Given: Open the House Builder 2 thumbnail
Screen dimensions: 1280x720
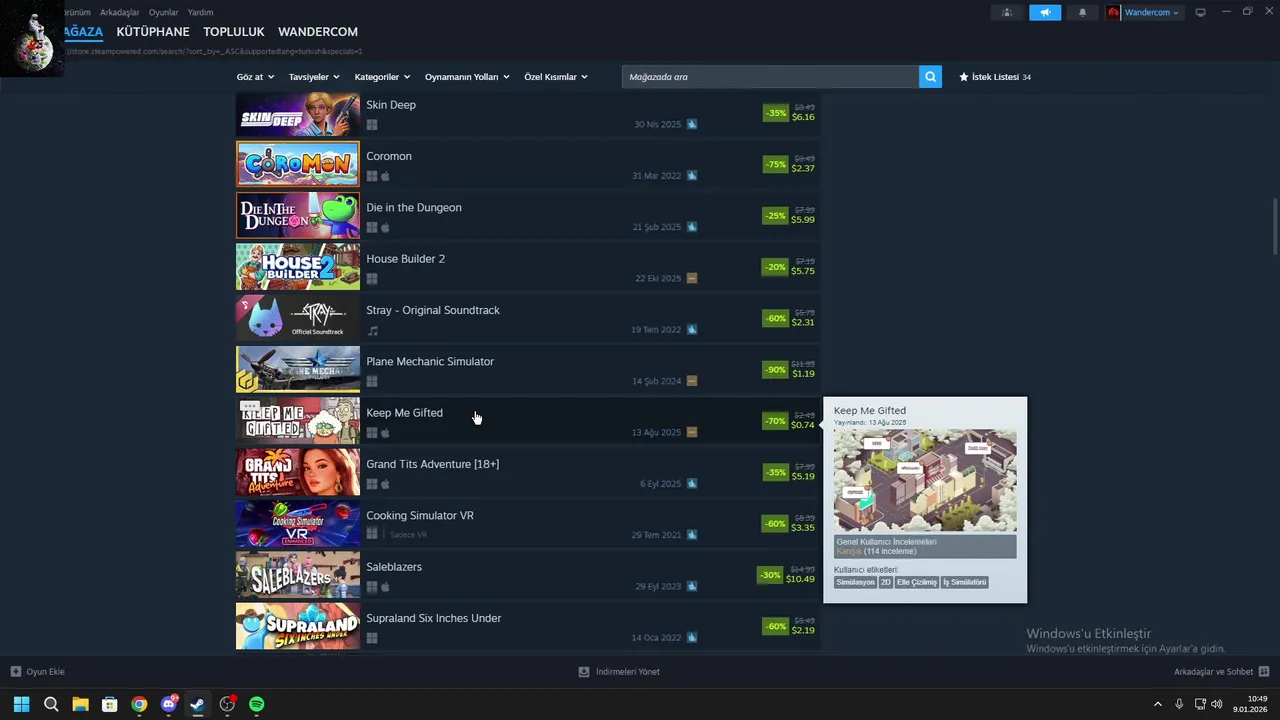Looking at the screenshot, I should click(x=298, y=266).
